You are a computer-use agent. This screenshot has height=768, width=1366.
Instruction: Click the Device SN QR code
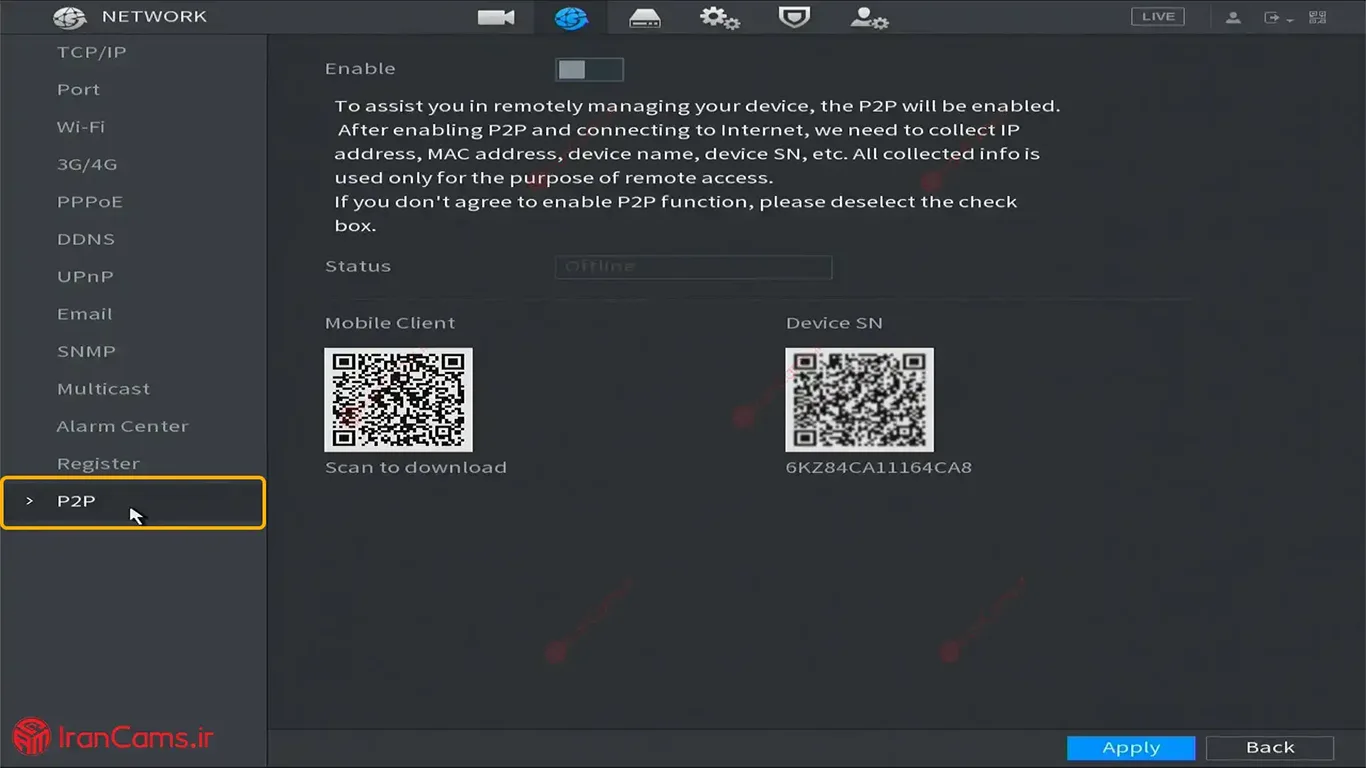[x=859, y=400]
